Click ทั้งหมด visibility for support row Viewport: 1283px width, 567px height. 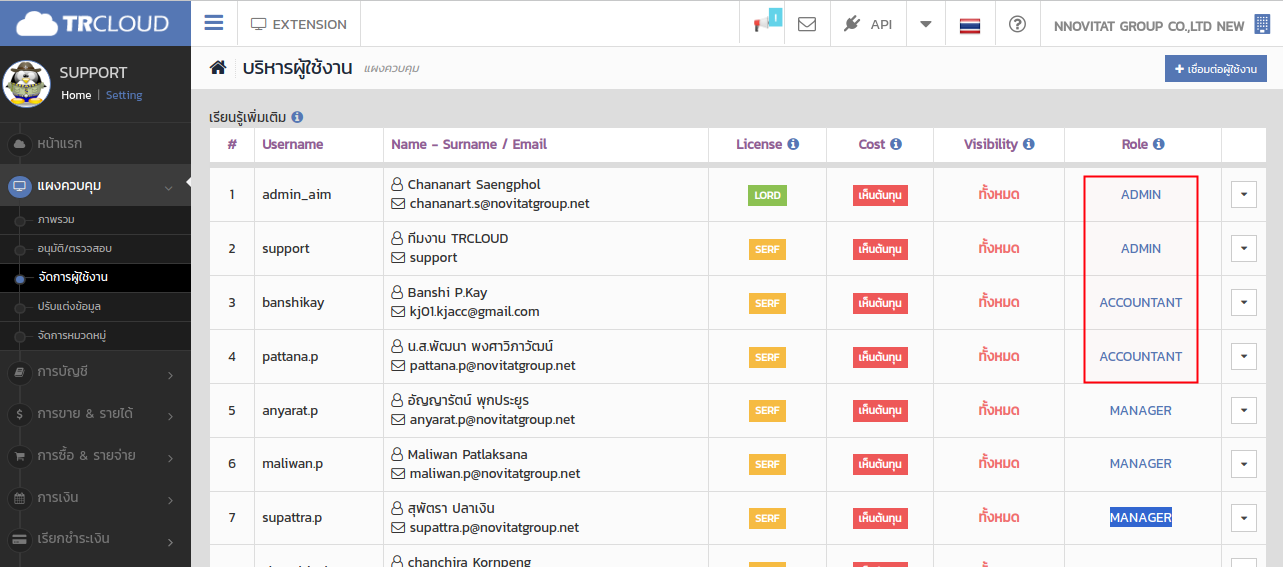(x=999, y=248)
